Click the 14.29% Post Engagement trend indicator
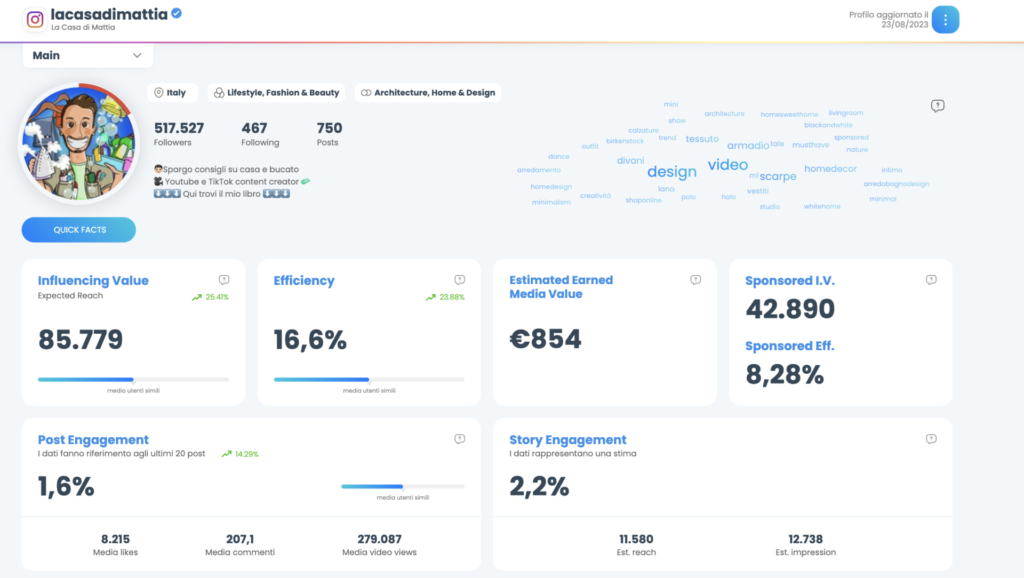The width and height of the screenshot is (1024, 578). (x=240, y=454)
